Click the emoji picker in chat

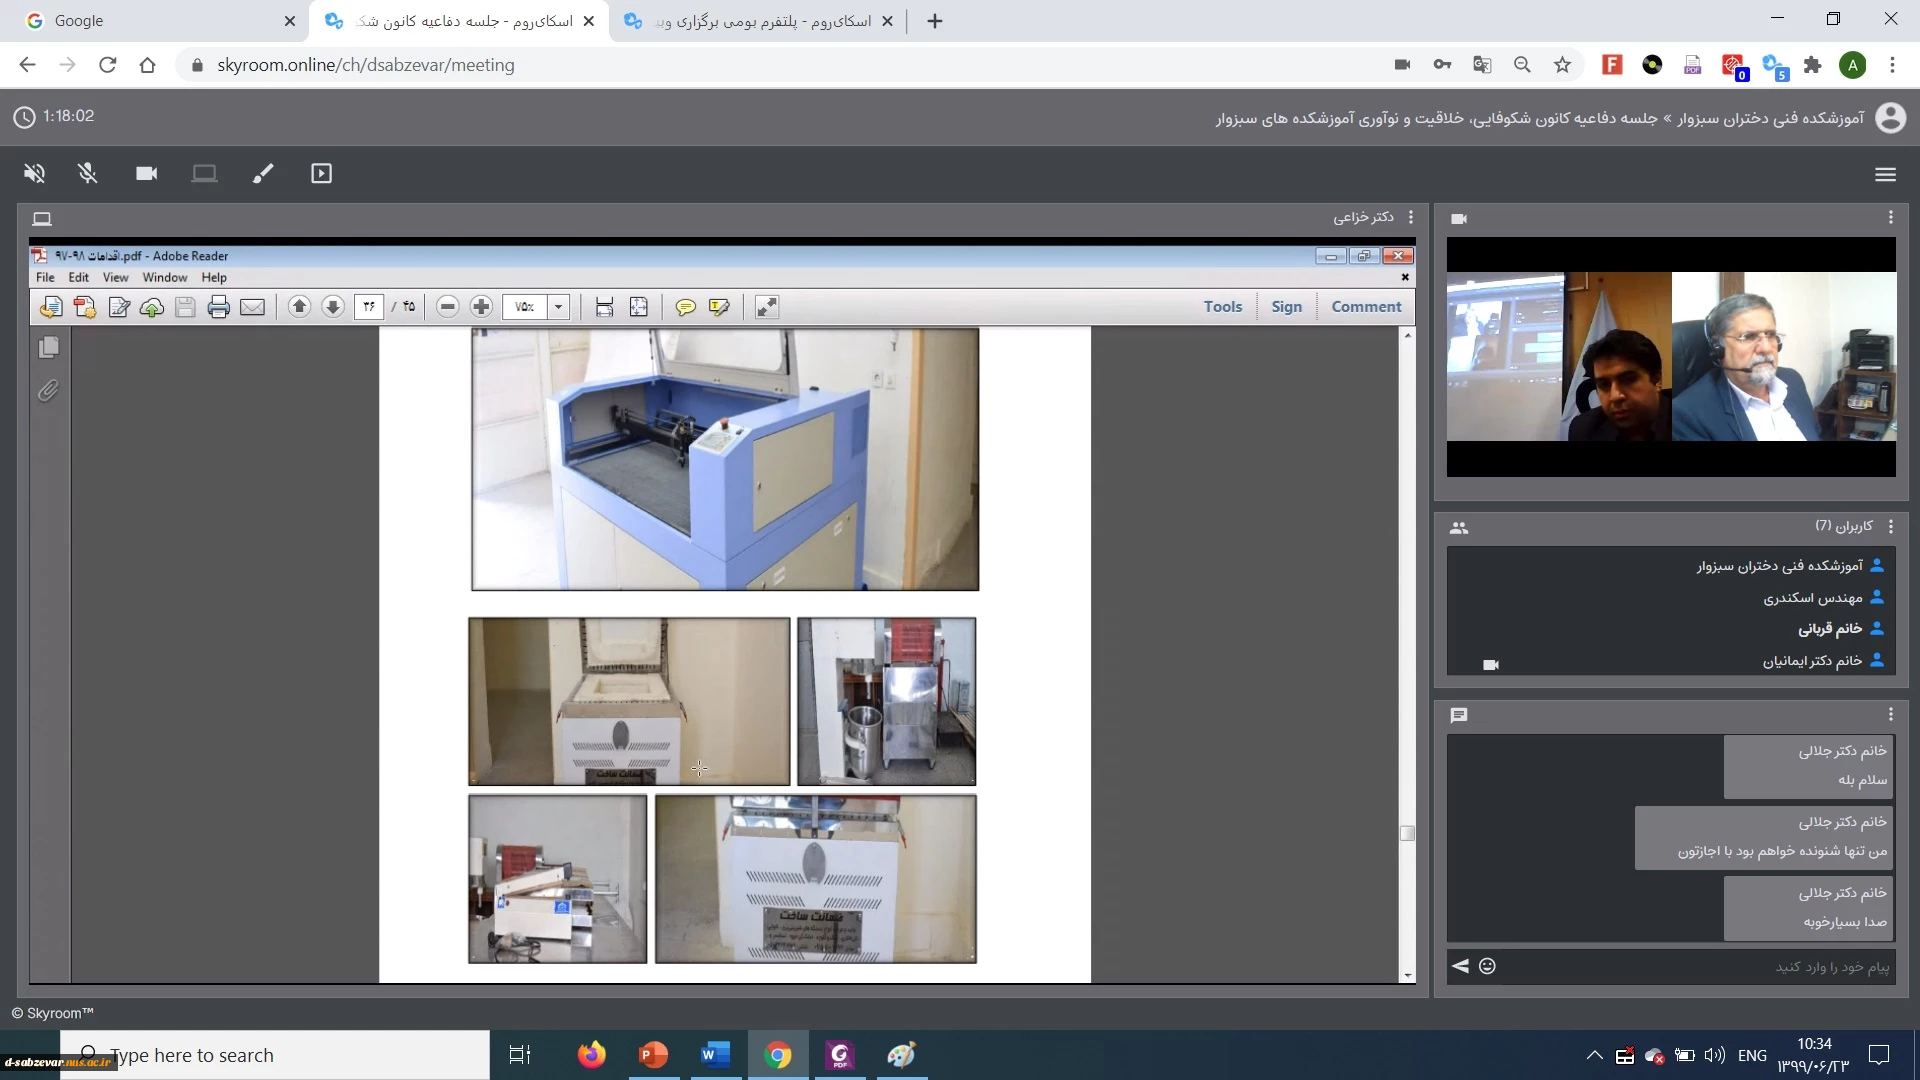click(1487, 966)
